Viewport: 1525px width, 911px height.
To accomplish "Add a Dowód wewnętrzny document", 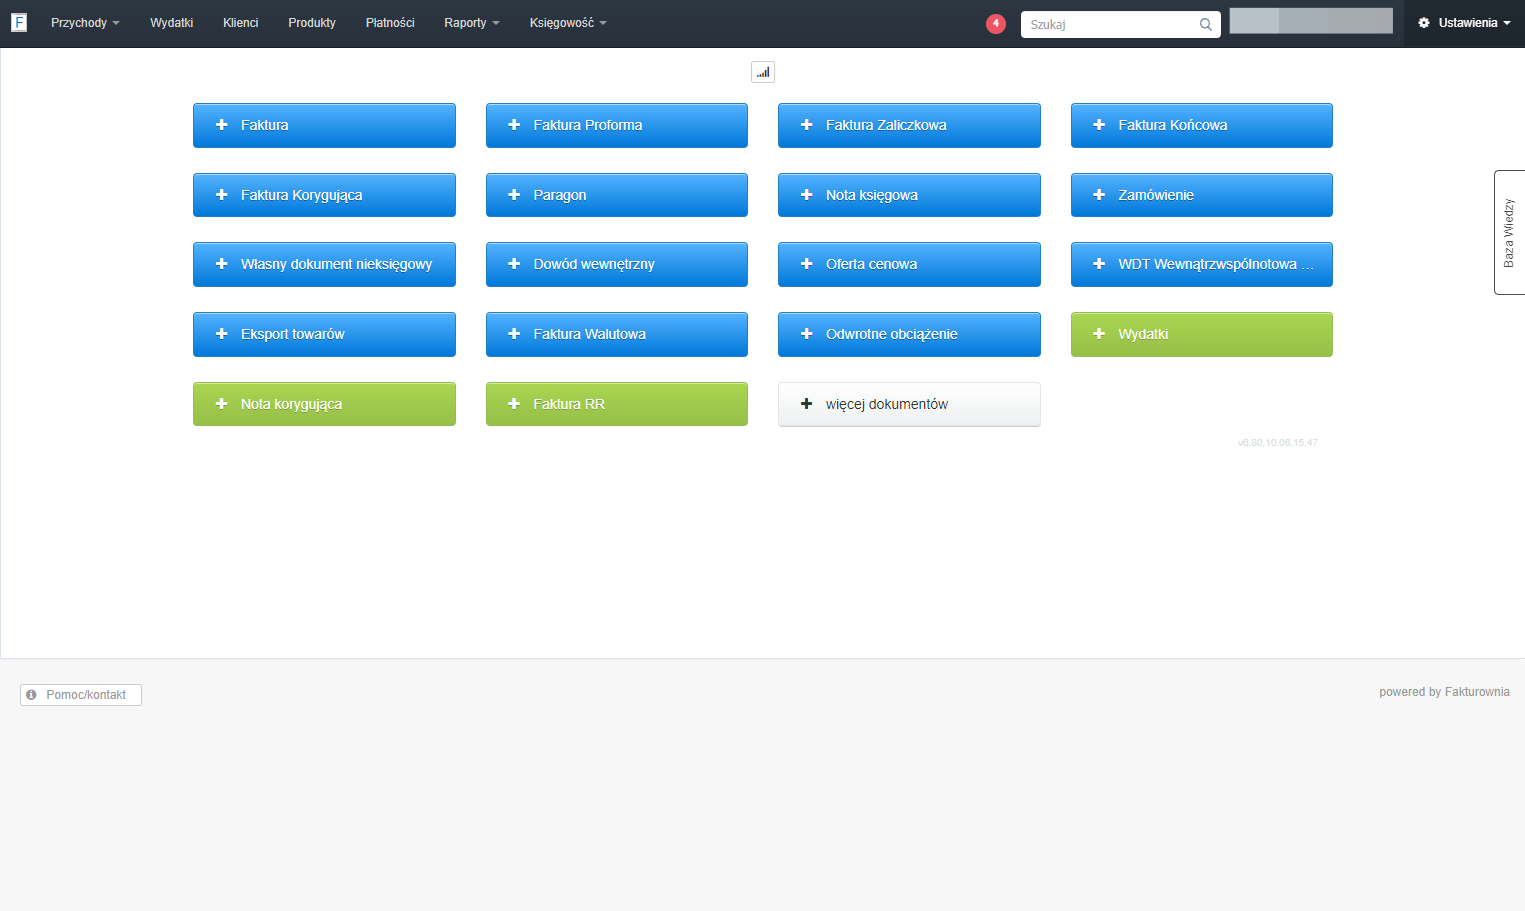I will [x=617, y=264].
